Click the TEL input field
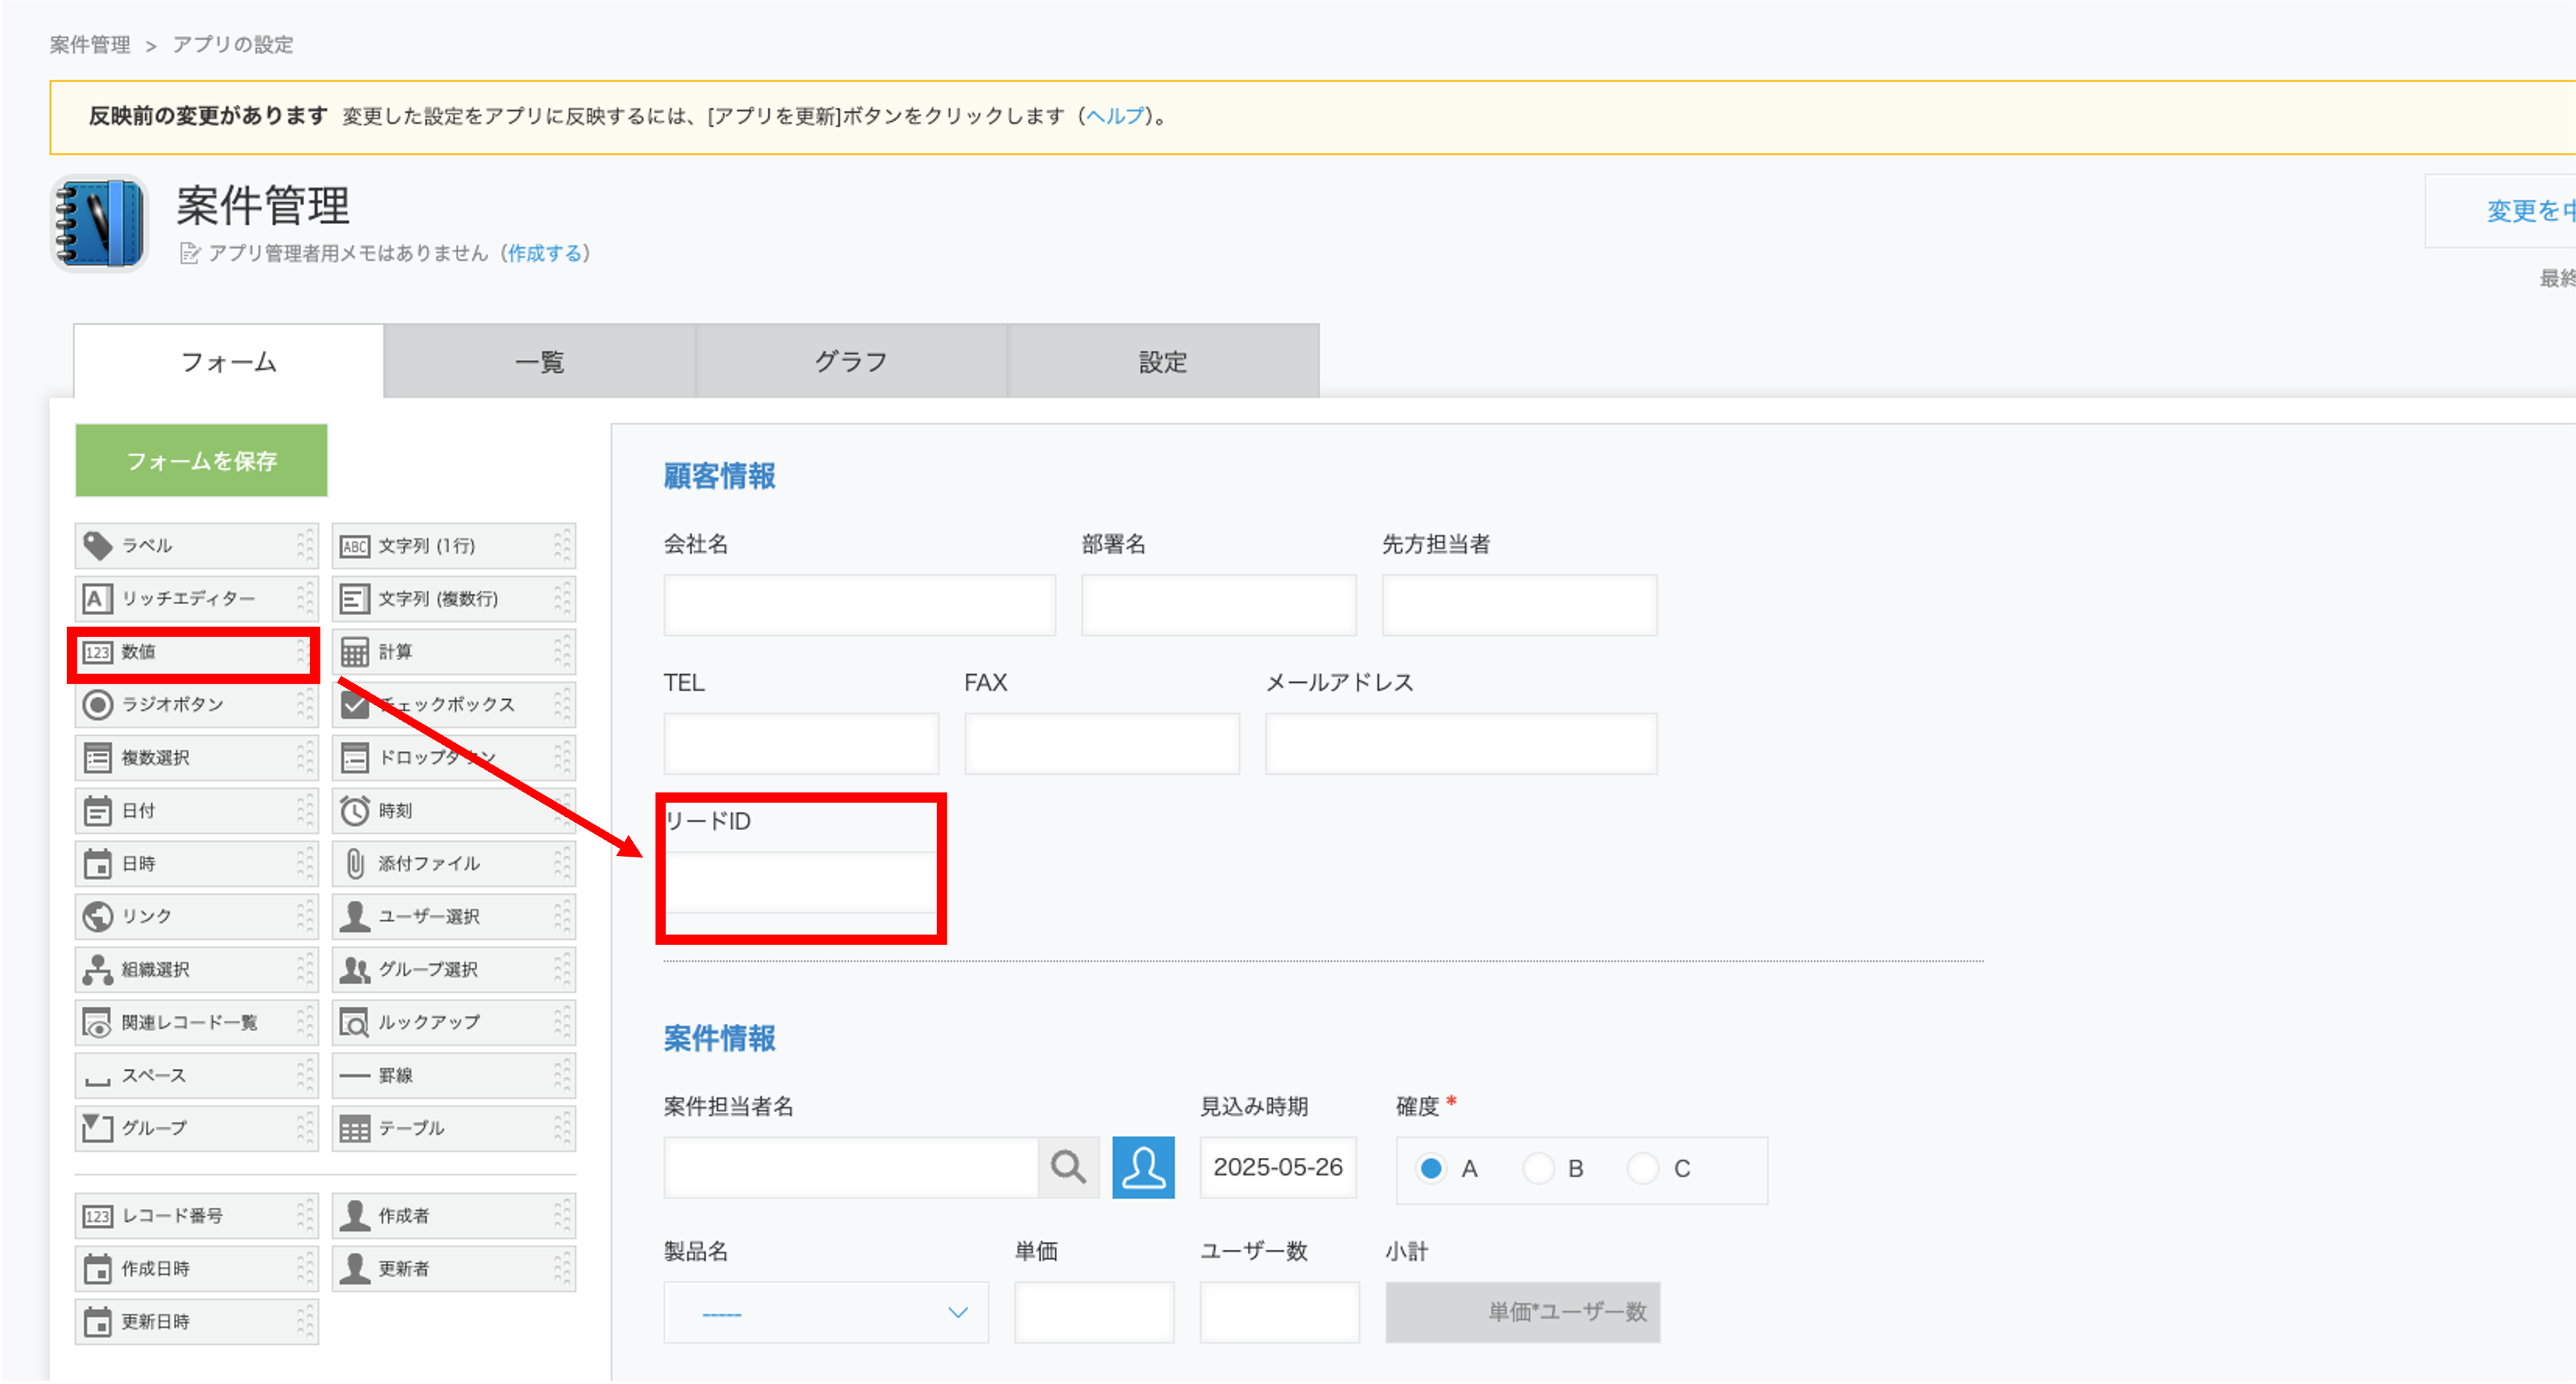This screenshot has width=2576, height=1384. [801, 744]
